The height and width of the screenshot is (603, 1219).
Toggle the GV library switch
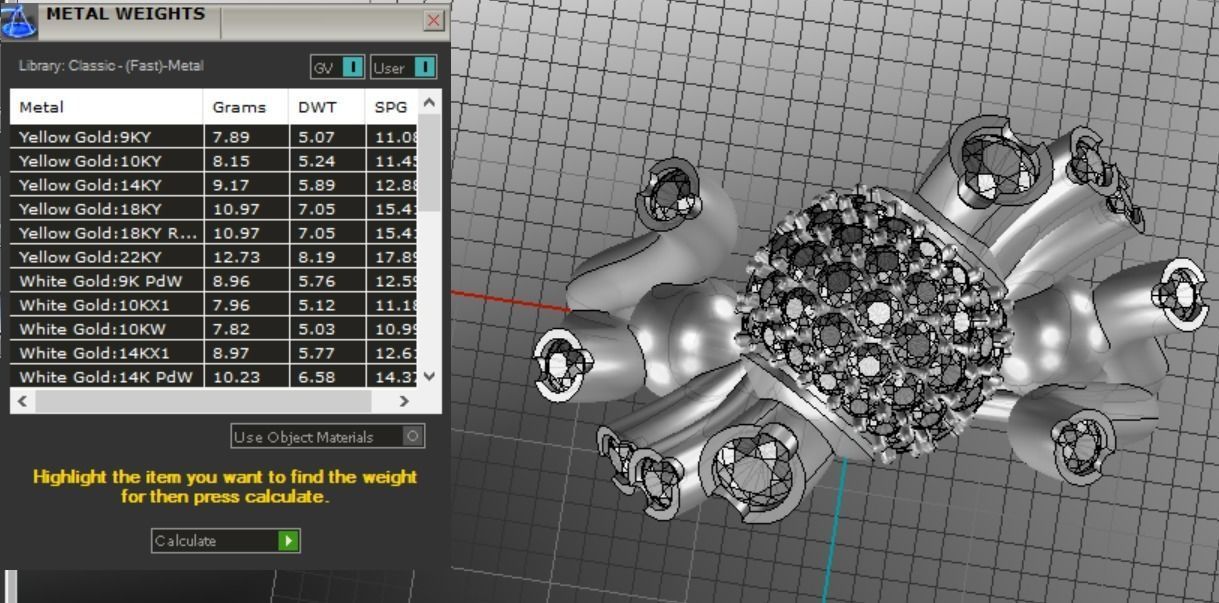(353, 67)
